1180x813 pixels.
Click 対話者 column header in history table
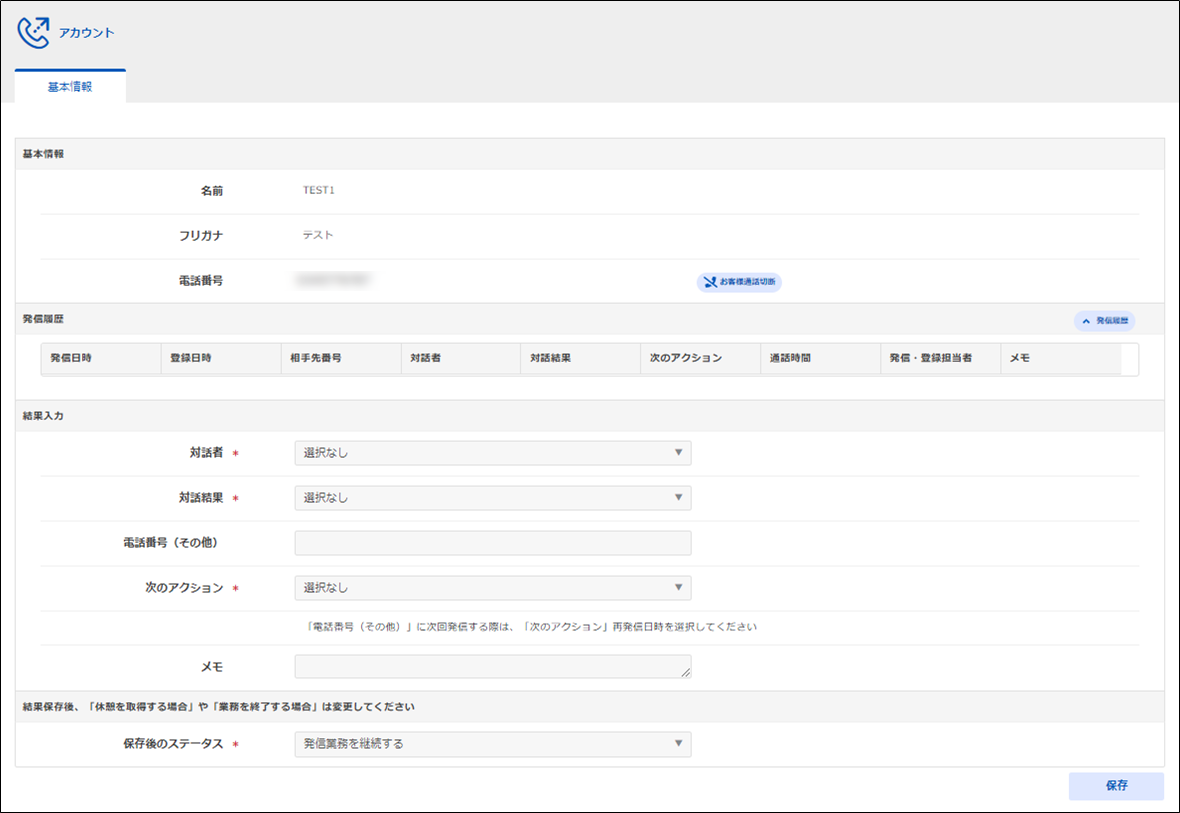point(460,358)
